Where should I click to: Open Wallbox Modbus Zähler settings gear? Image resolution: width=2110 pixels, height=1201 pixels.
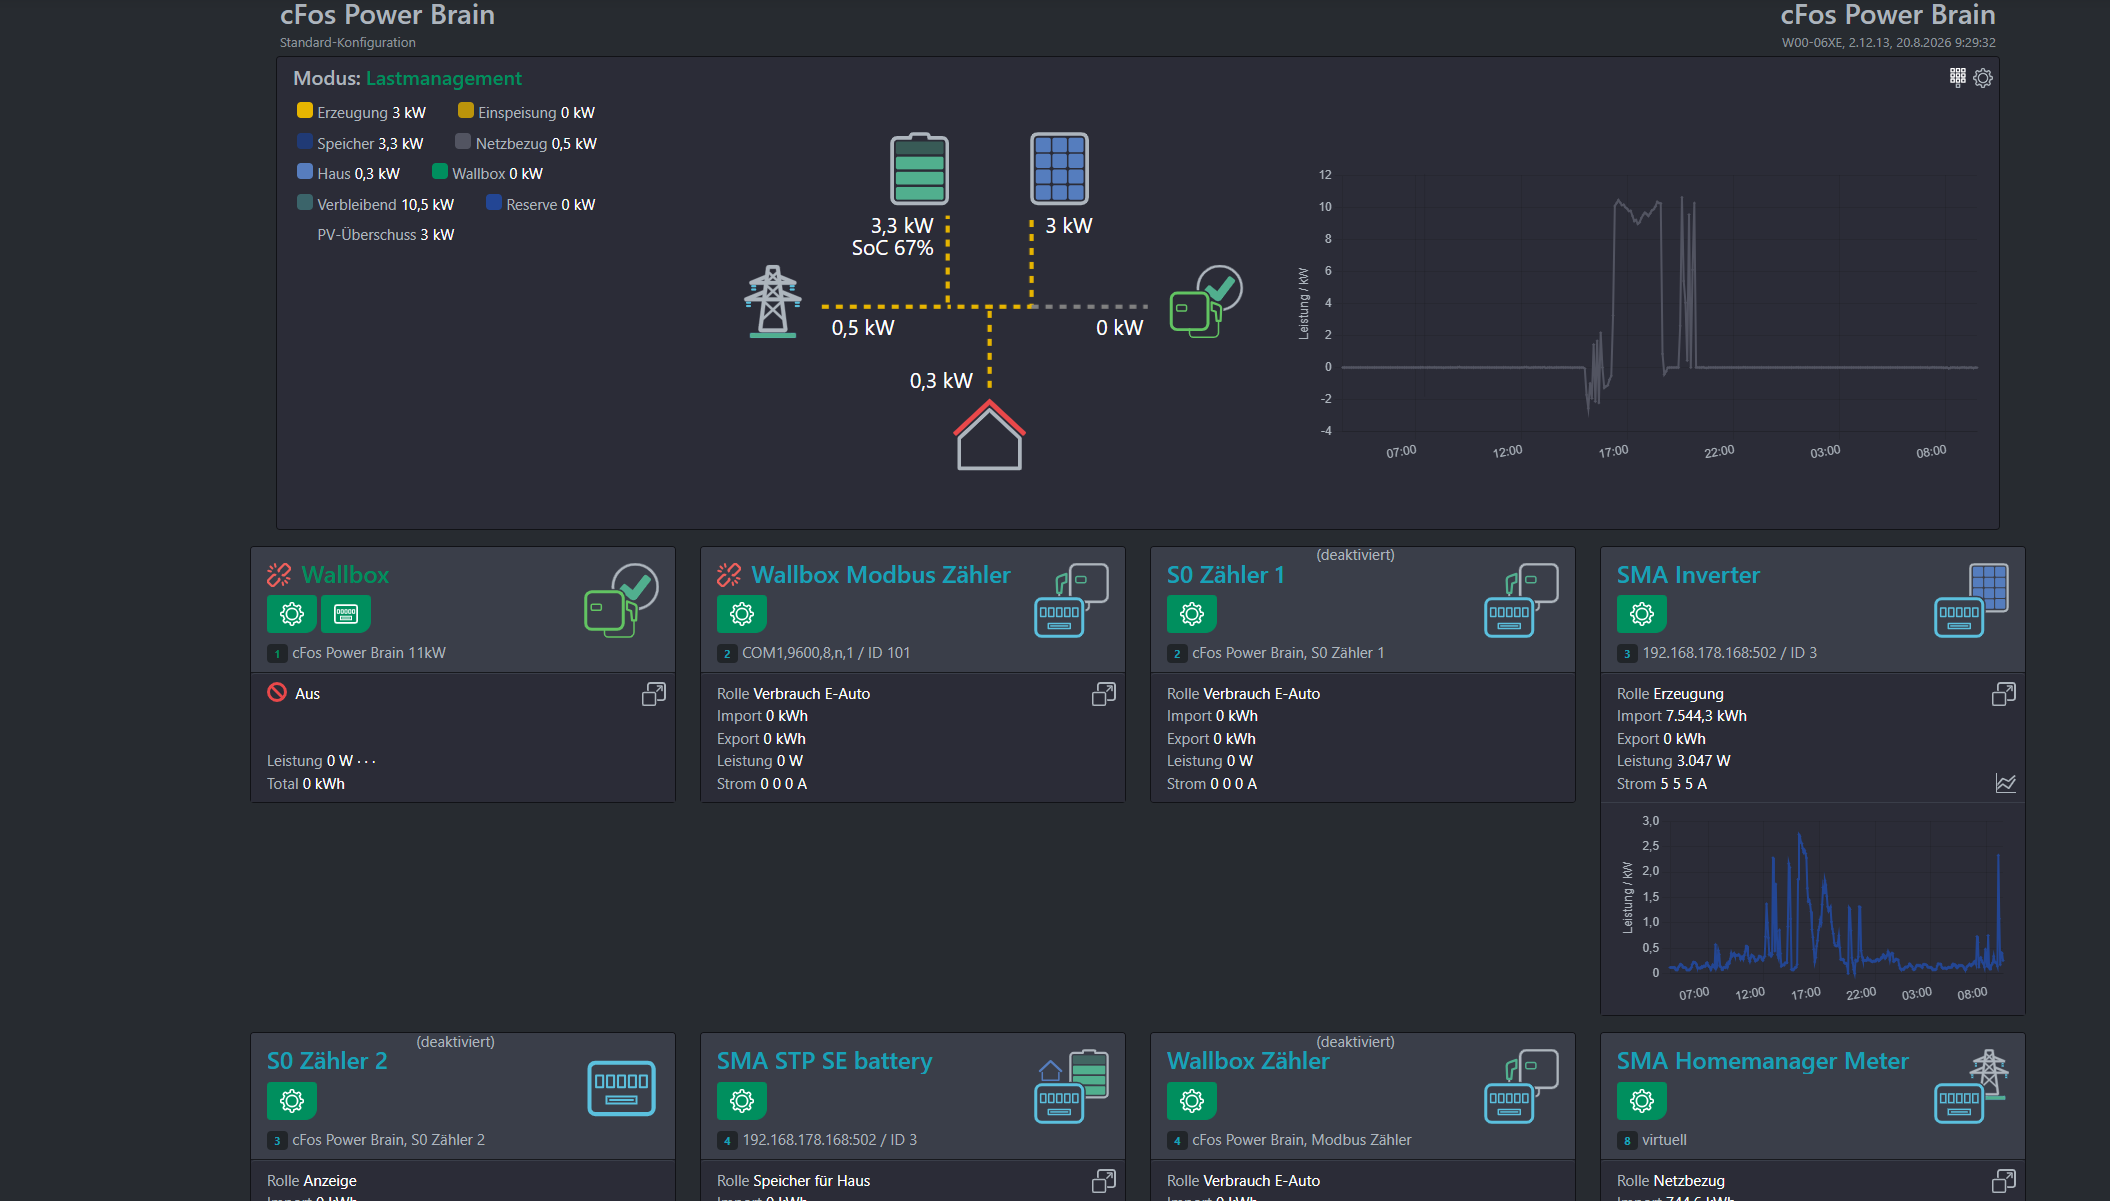(x=742, y=614)
